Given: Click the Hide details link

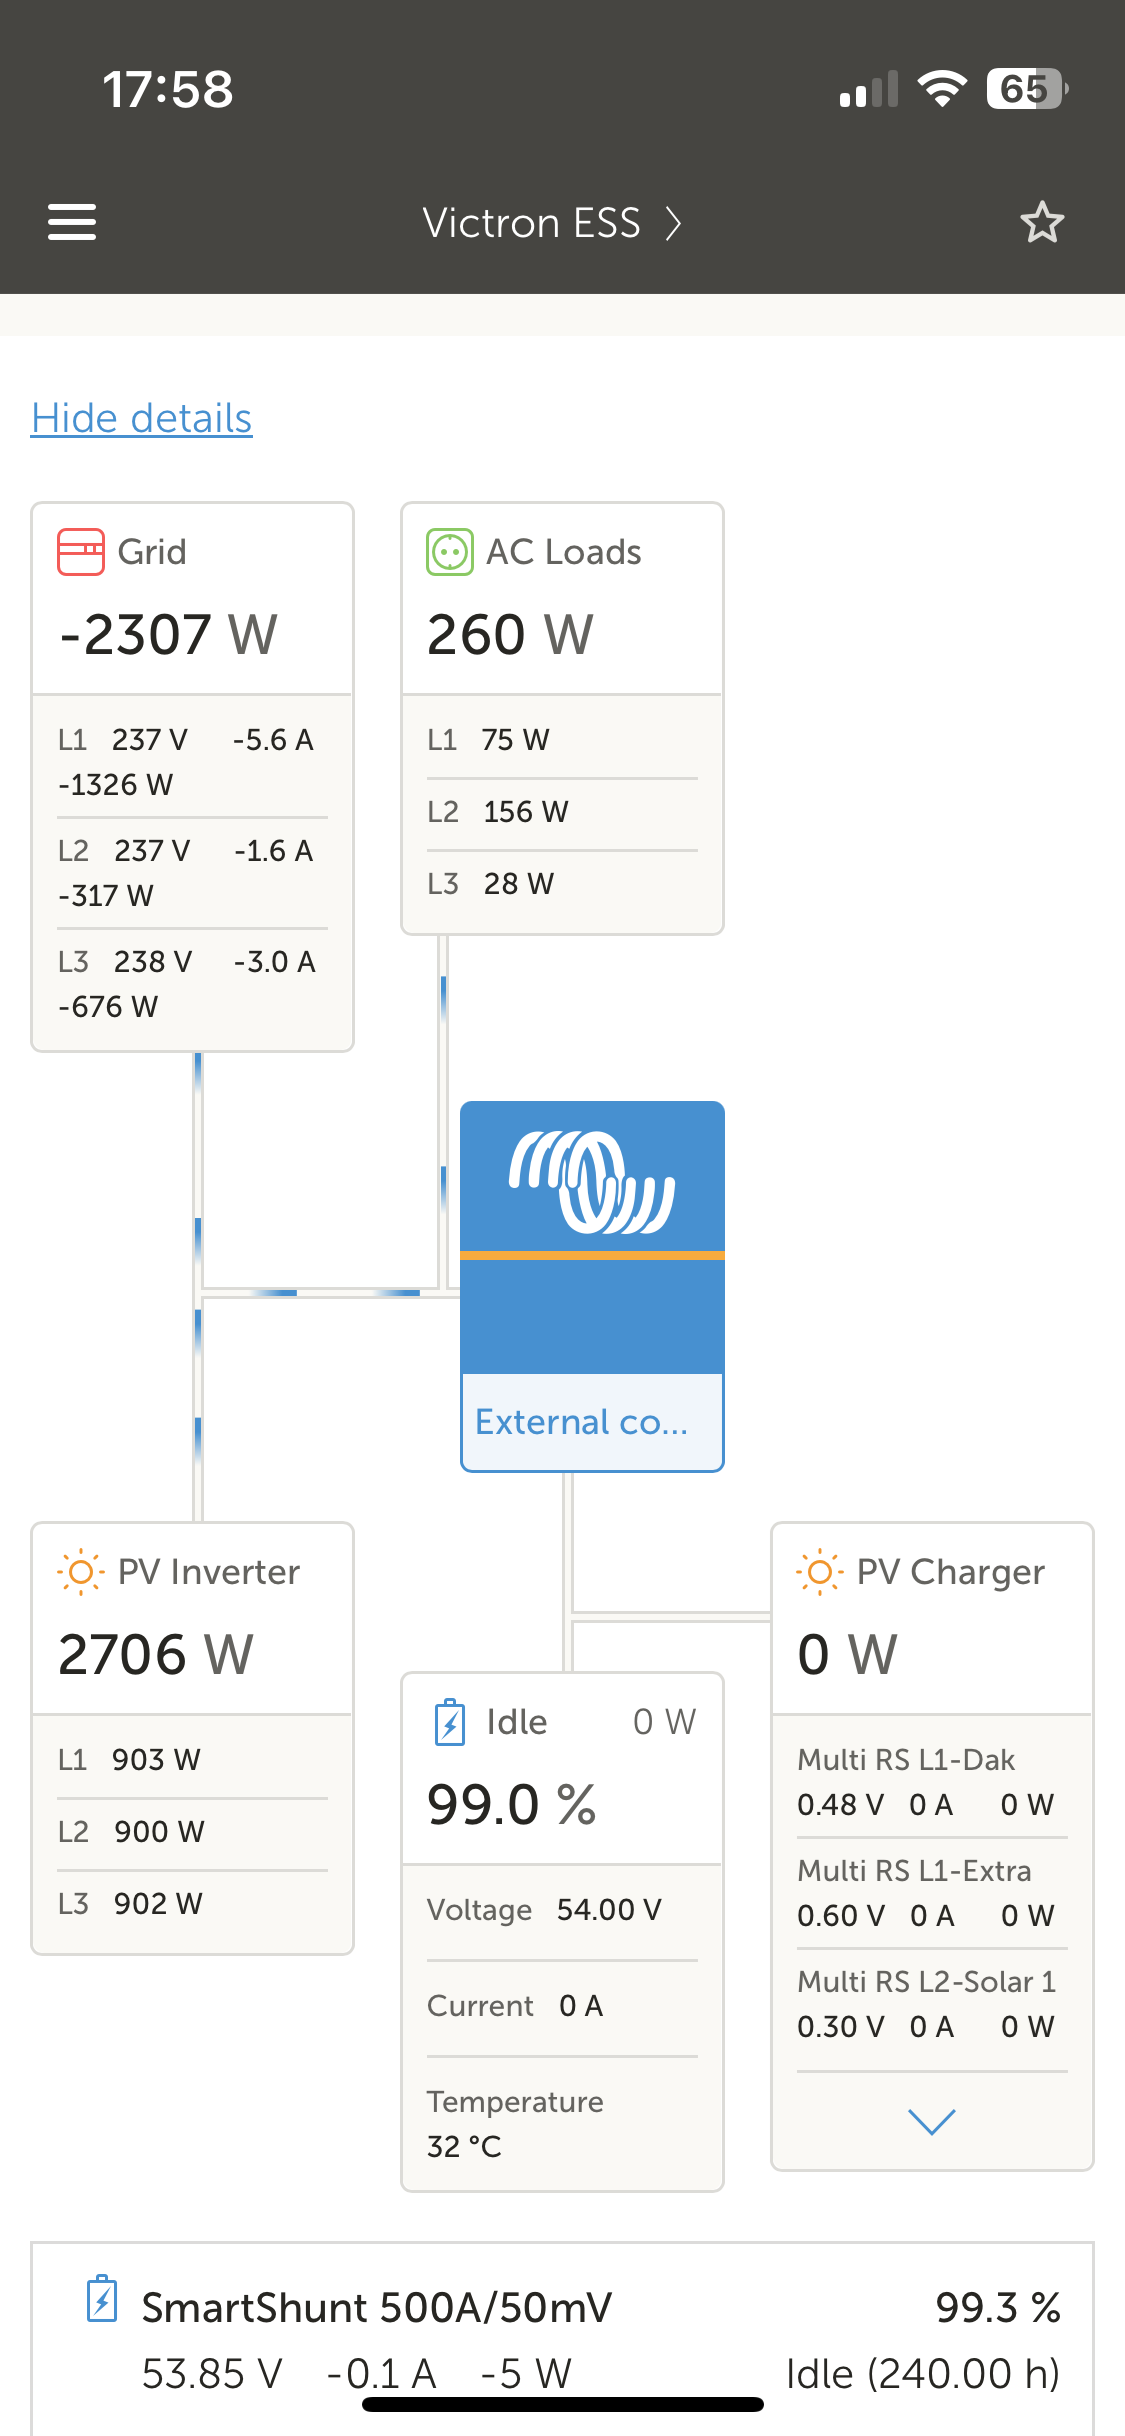Looking at the screenshot, I should (x=142, y=418).
